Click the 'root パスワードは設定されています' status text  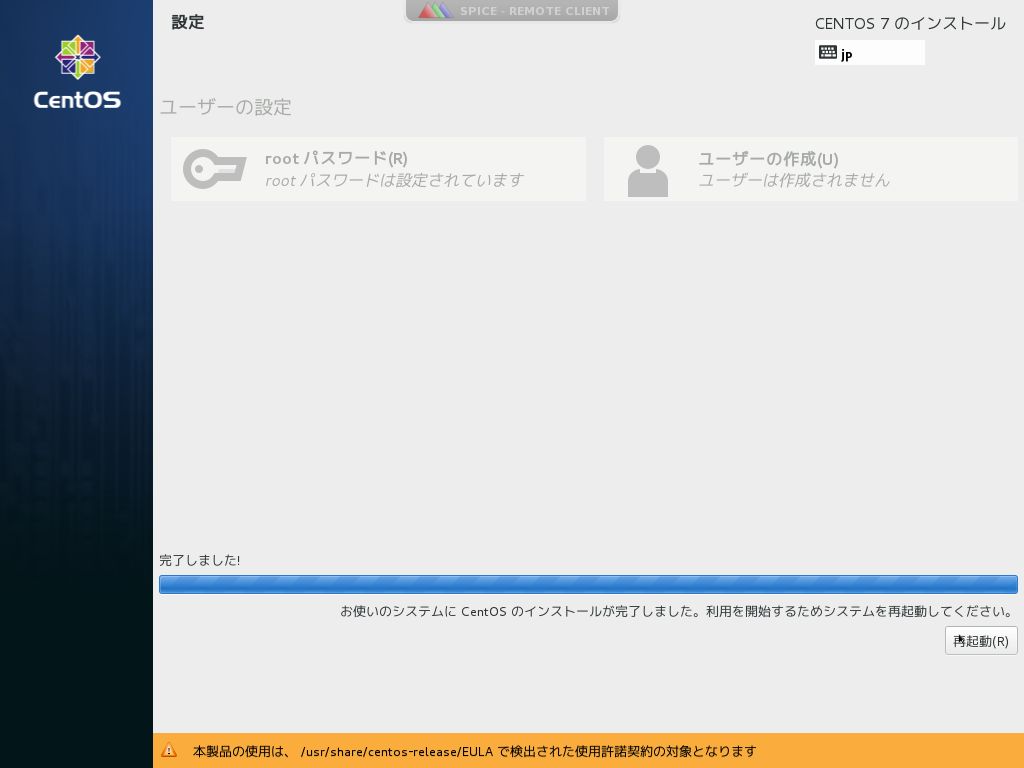(394, 180)
